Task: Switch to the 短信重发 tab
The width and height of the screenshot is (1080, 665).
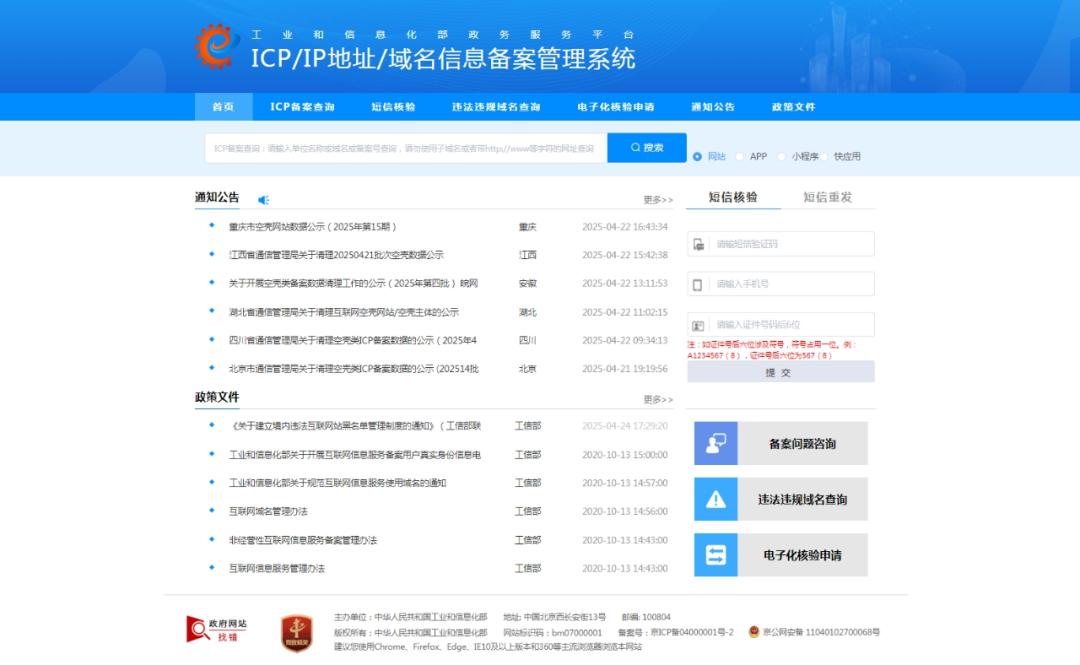Action: tap(828, 197)
